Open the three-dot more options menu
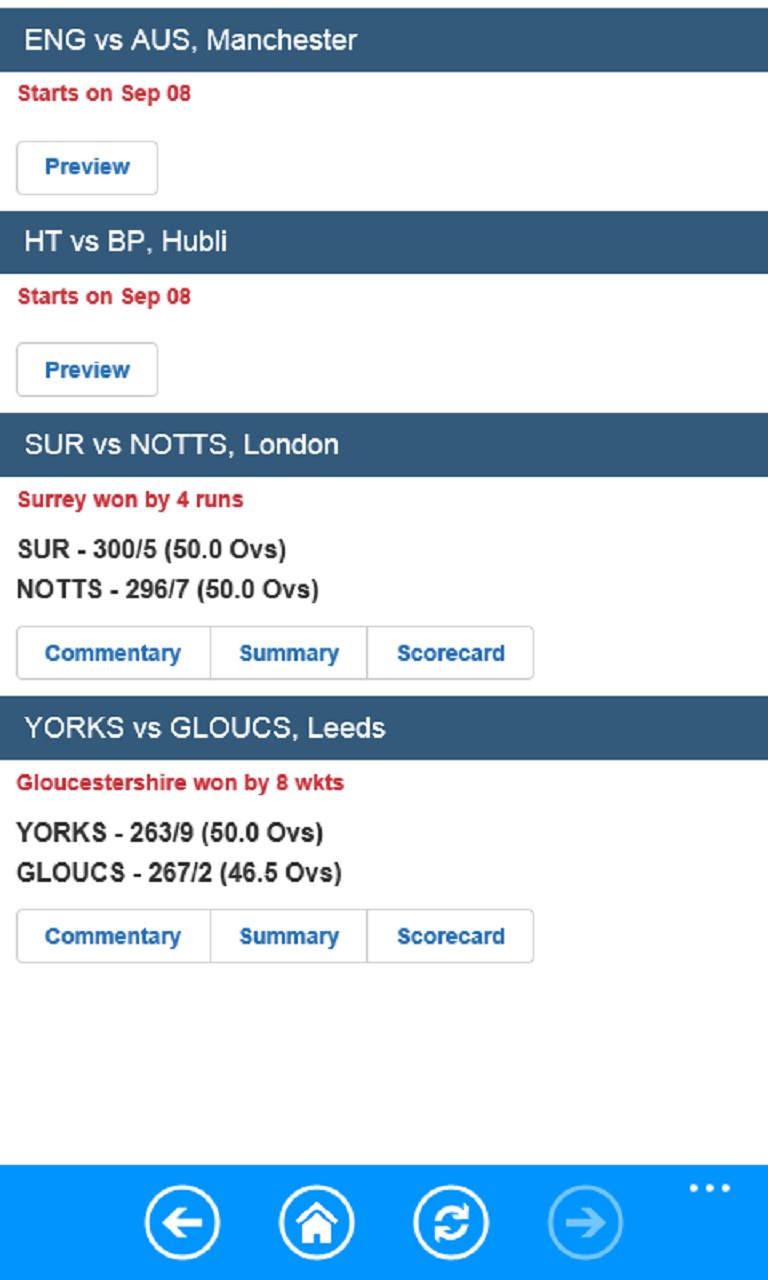Image resolution: width=768 pixels, height=1280 pixels. tap(710, 1189)
